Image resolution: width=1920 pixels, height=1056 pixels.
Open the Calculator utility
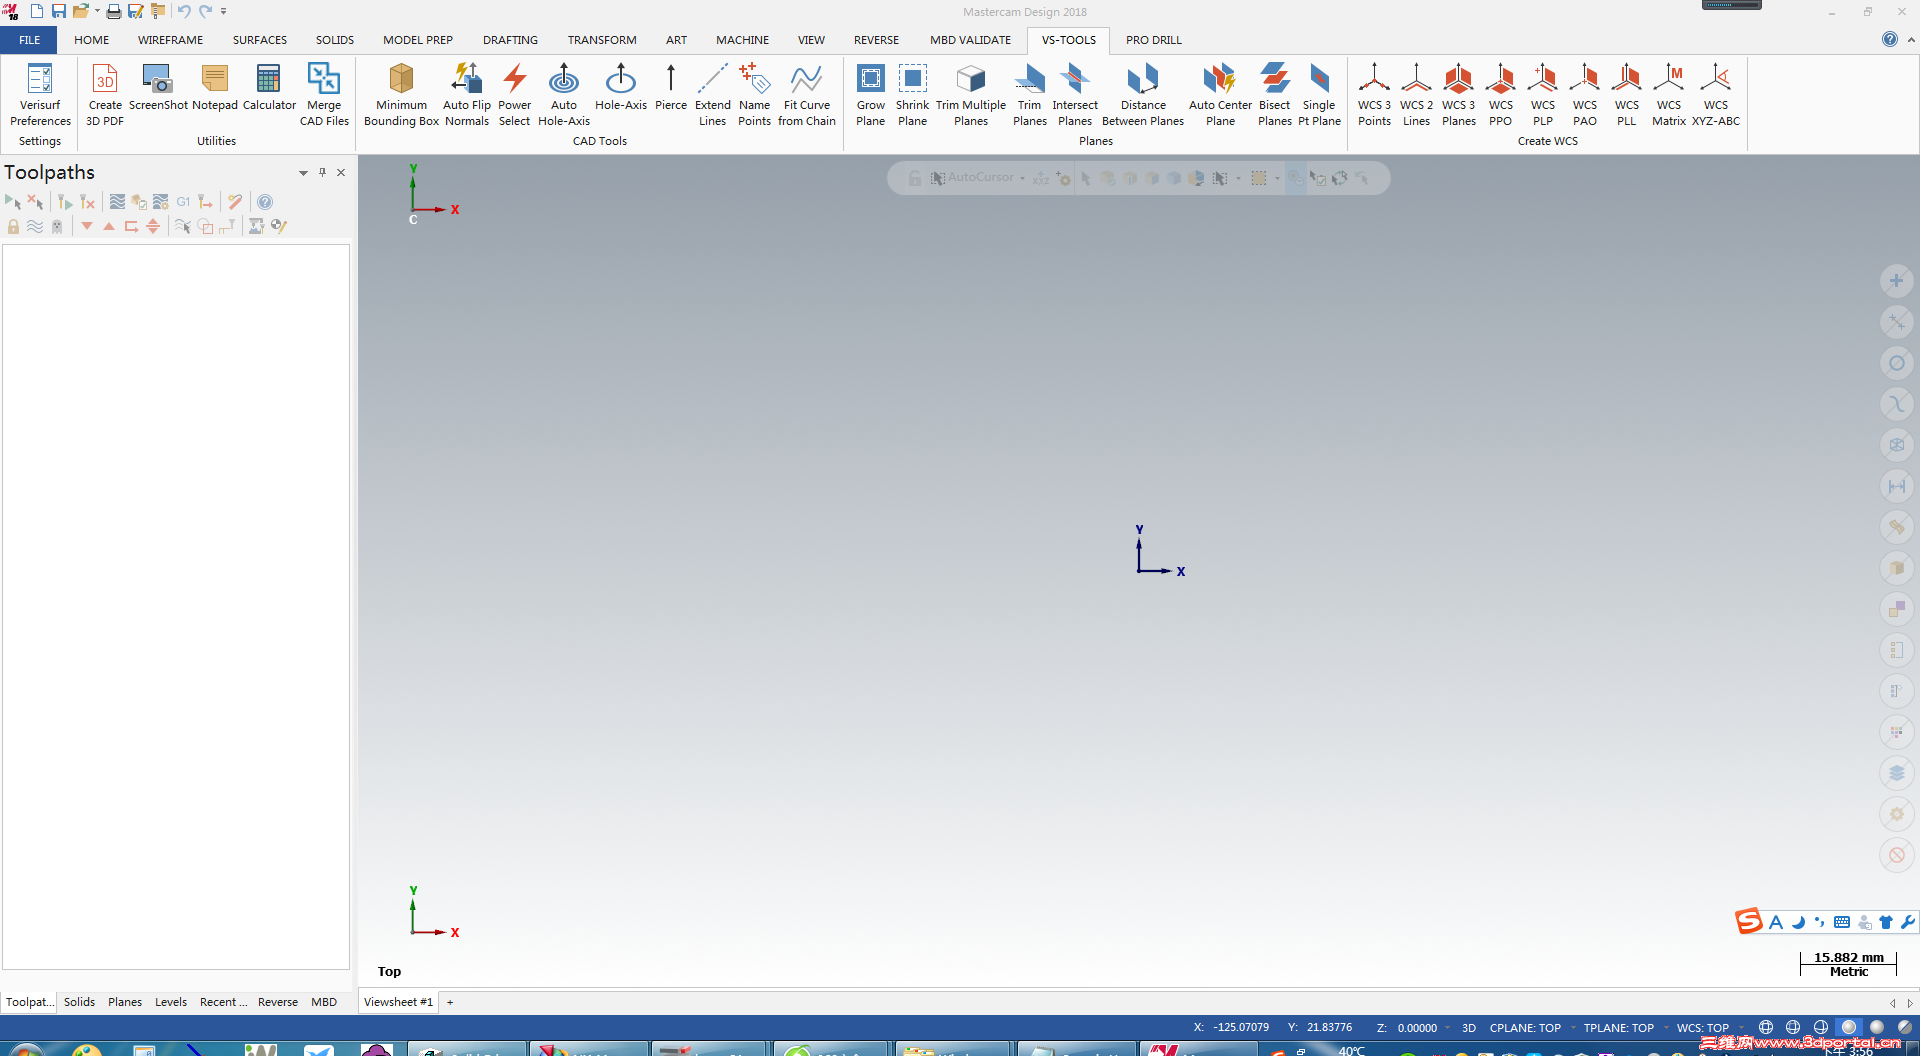coord(269,87)
